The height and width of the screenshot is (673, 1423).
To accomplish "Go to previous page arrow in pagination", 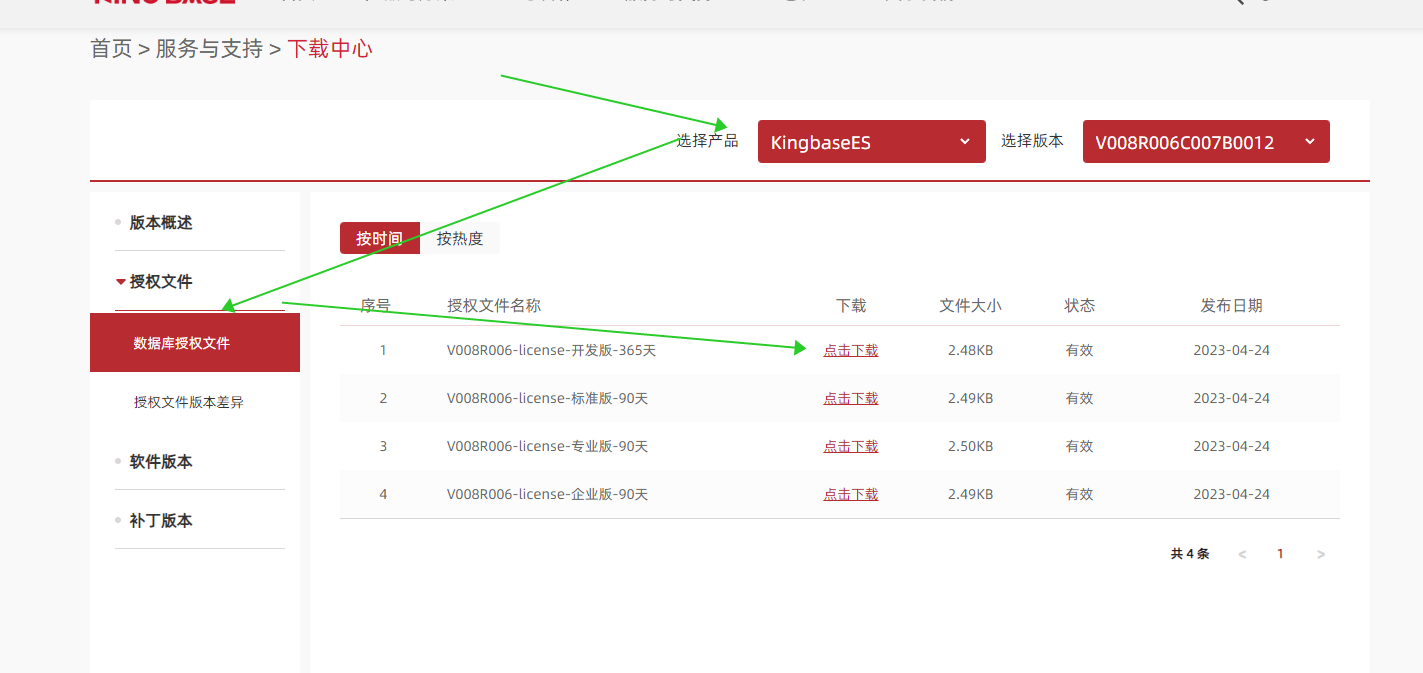I will (x=1242, y=554).
